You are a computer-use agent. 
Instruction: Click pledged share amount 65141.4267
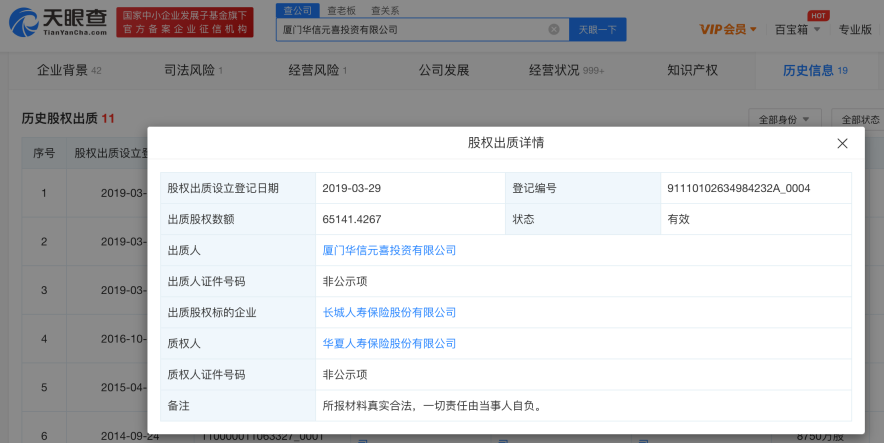[x=351, y=219]
